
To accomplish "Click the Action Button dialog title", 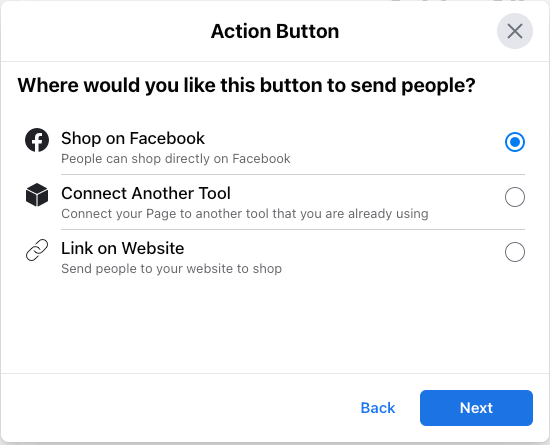I will 275,31.
